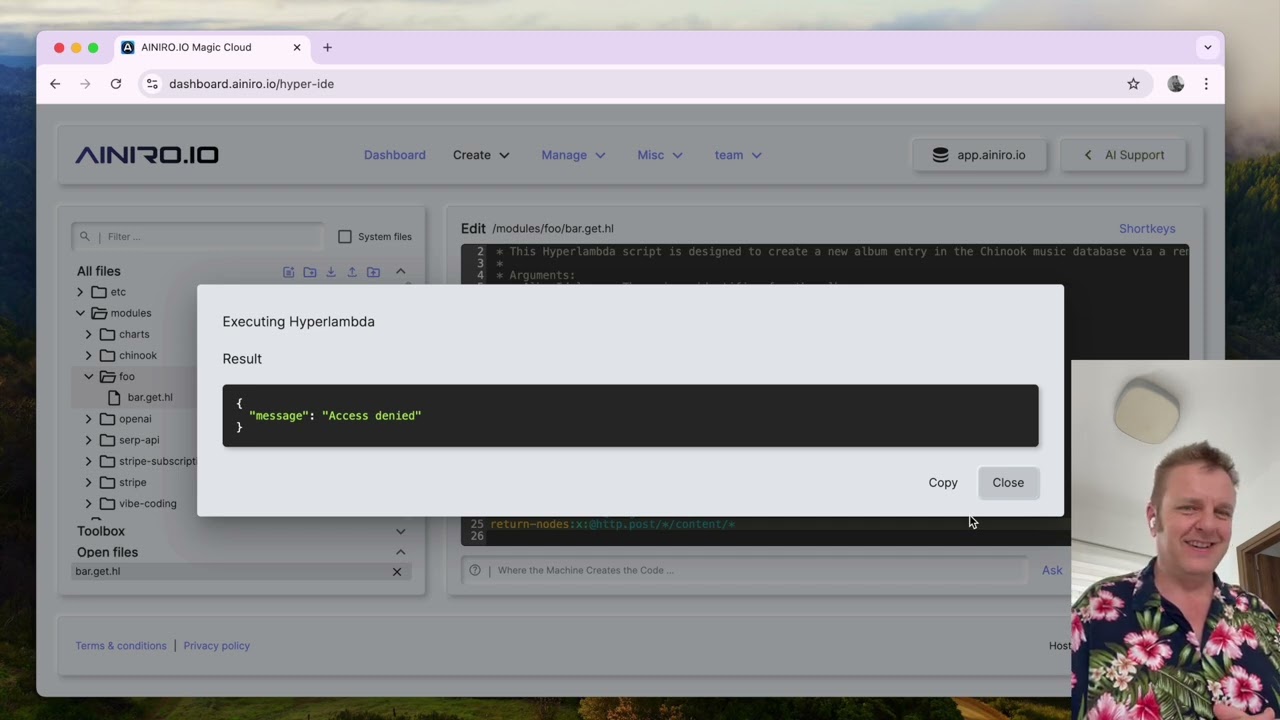Screen dimensions: 1280x720
Task: Expand the stripe folder
Action: coord(88,482)
